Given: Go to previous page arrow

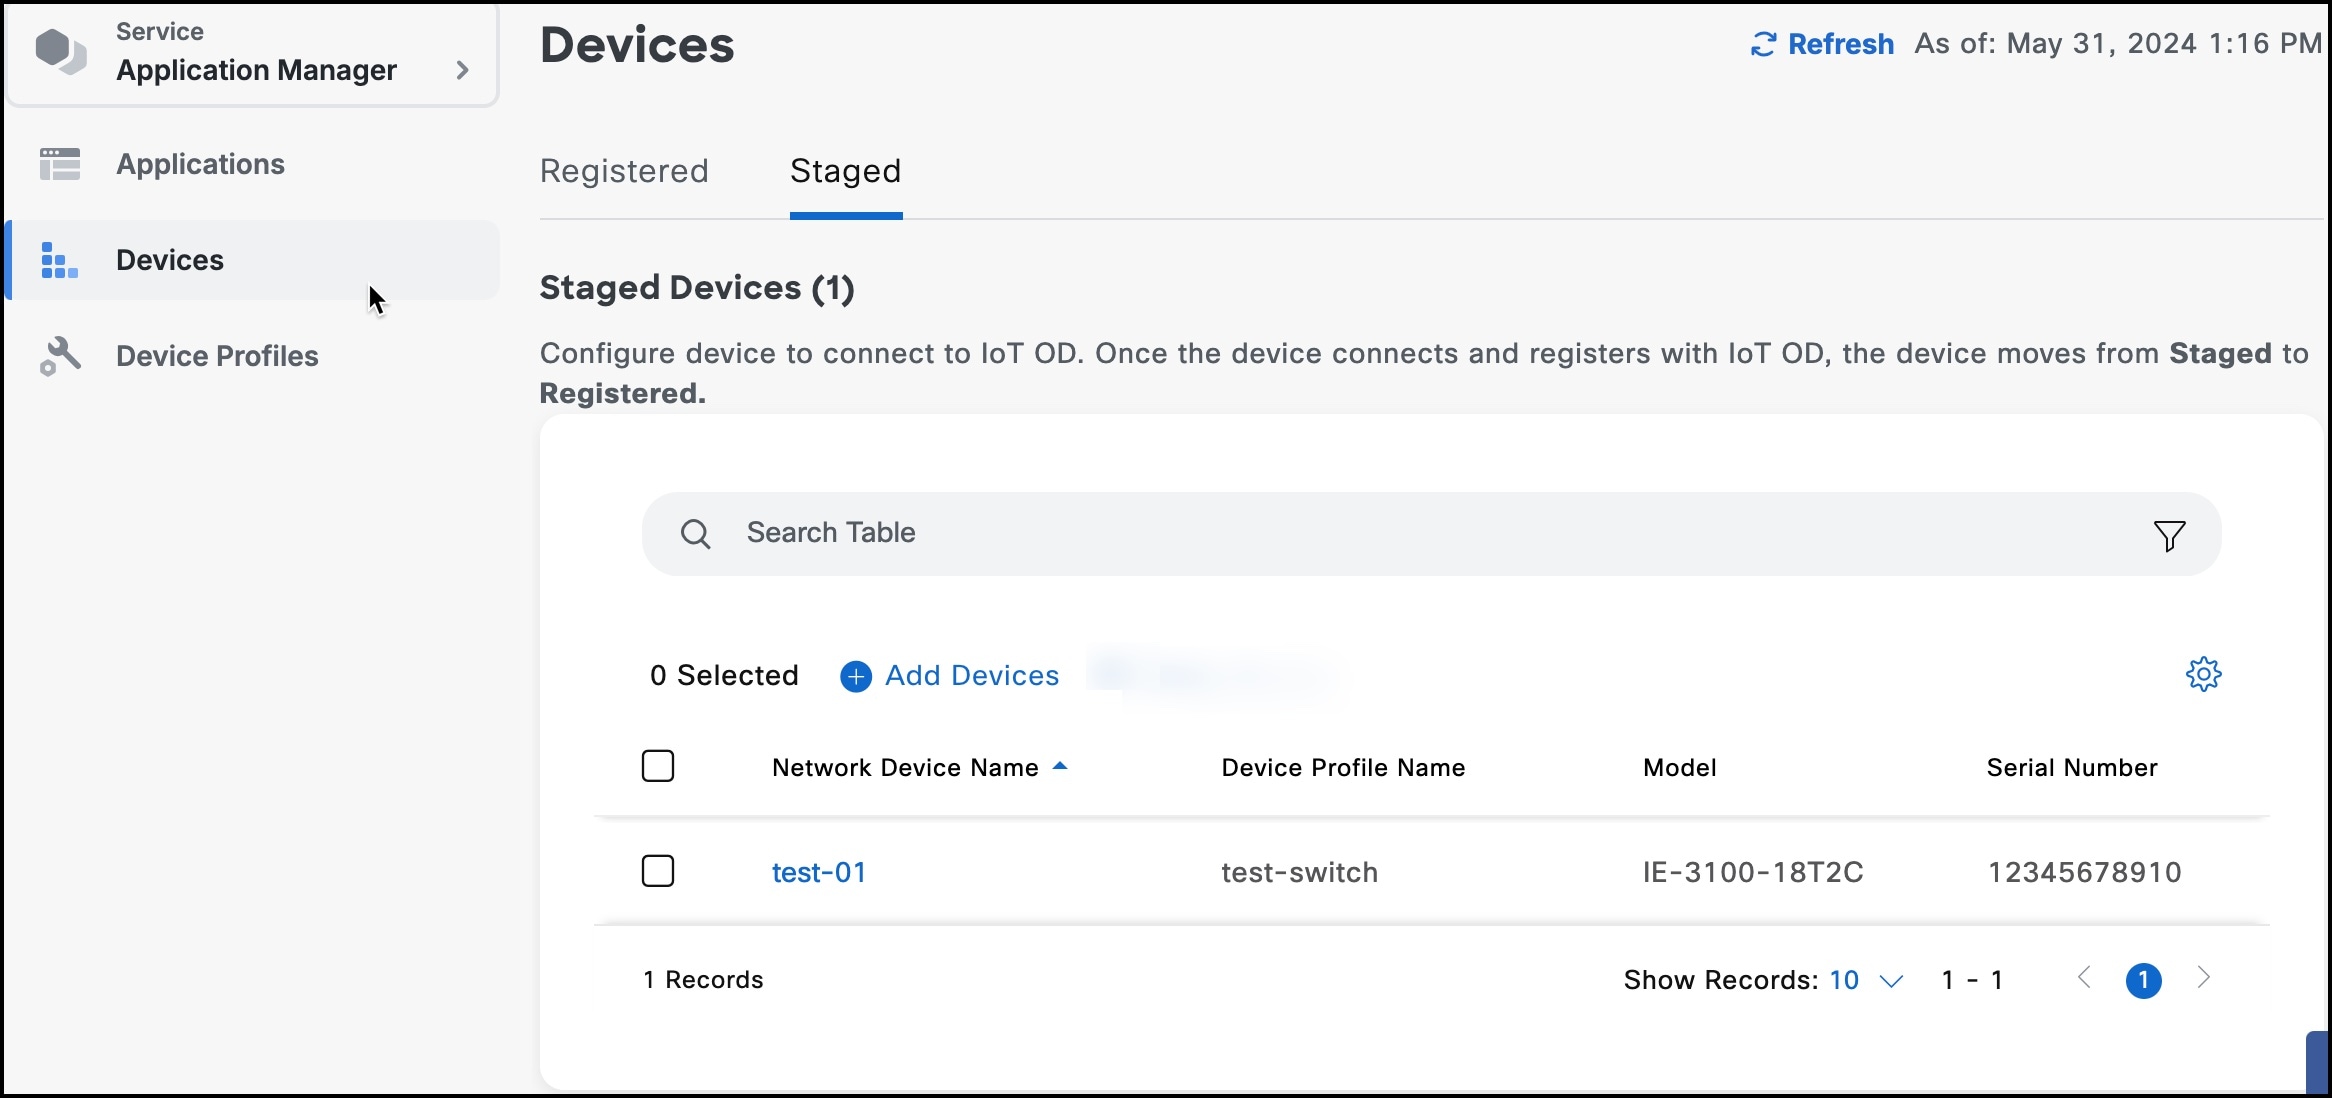Looking at the screenshot, I should 2085,978.
